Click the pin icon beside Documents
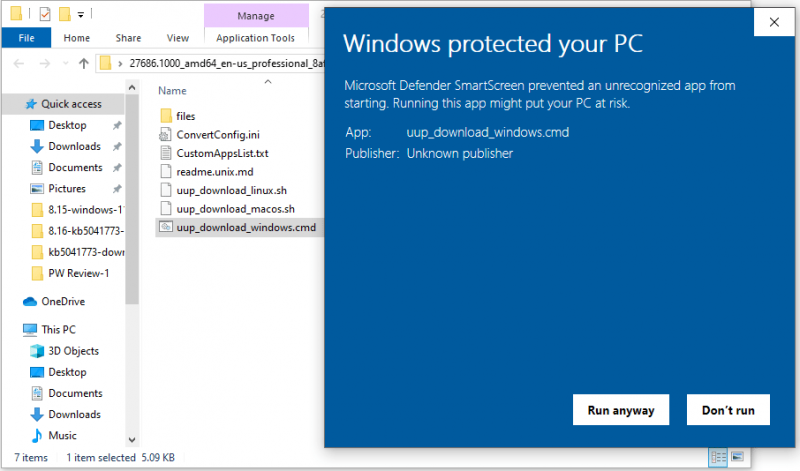Viewport: 800px width, 471px height. [x=117, y=167]
